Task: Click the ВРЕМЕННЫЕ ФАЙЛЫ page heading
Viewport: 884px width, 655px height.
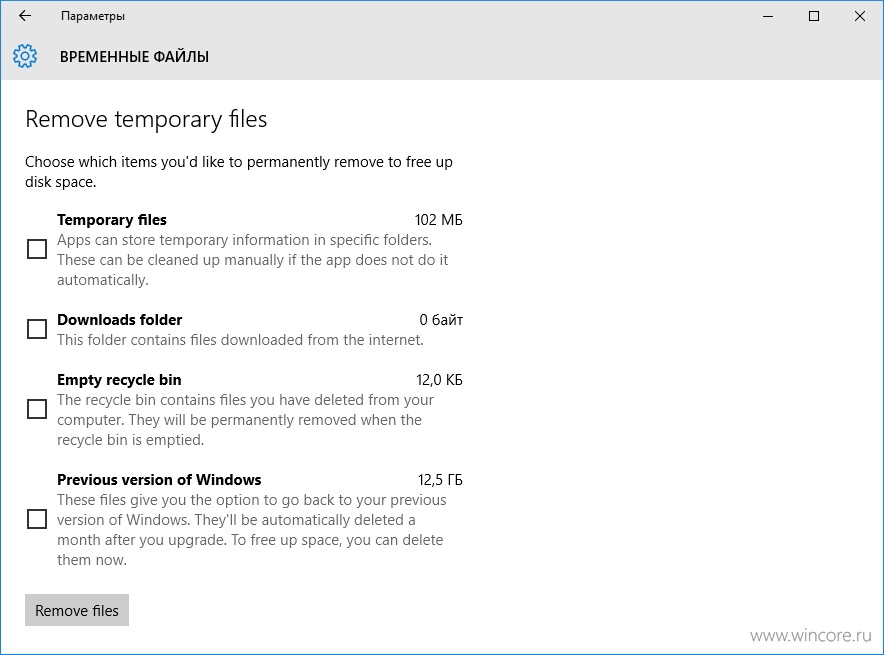Action: [134, 57]
